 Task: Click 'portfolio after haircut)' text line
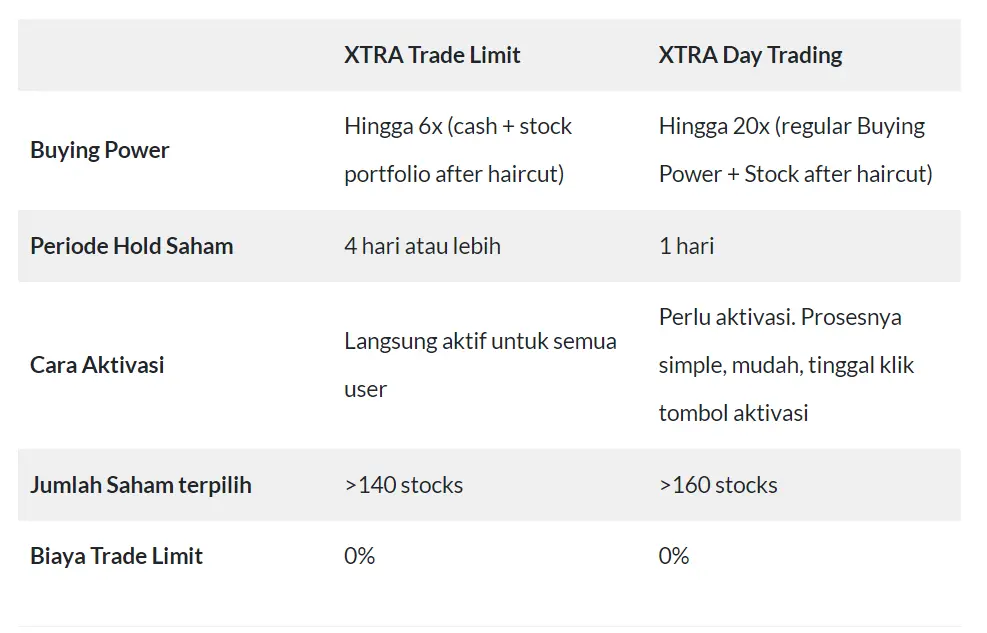454,174
